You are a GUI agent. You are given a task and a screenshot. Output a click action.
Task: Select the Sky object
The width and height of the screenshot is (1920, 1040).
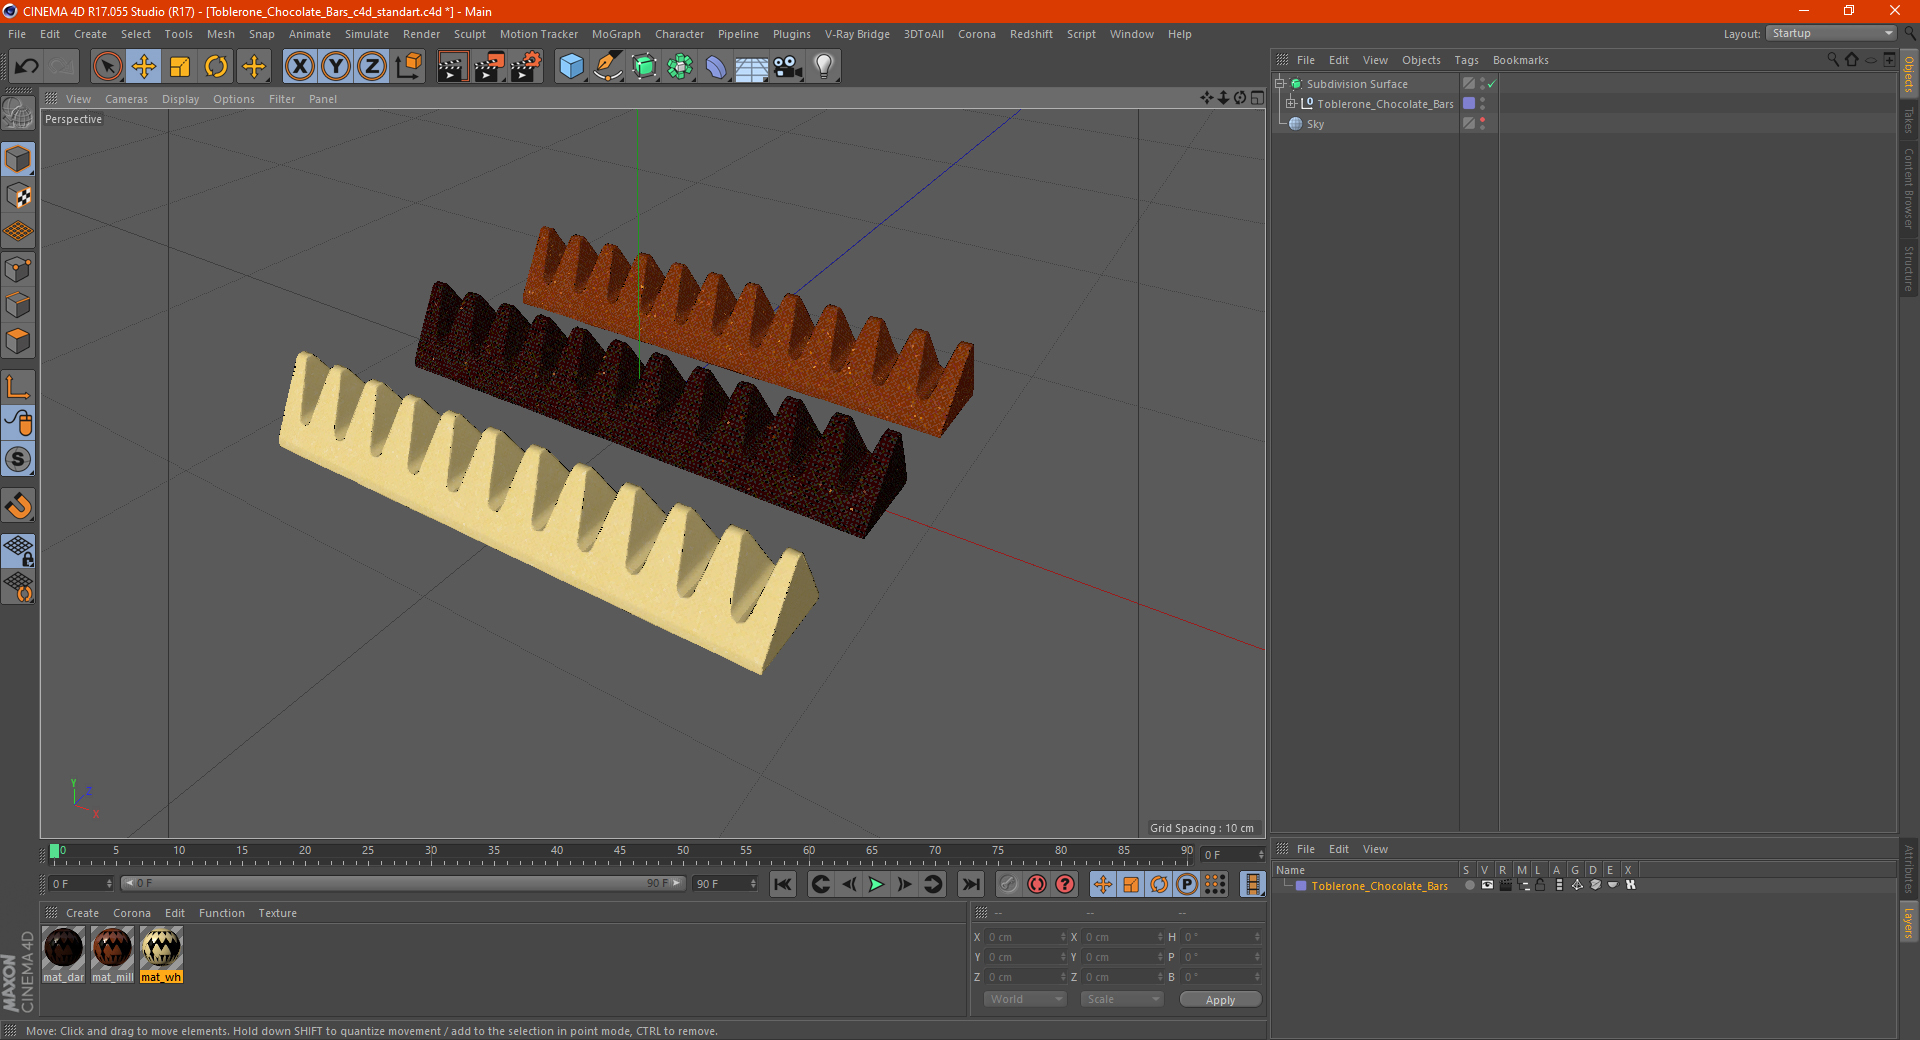[x=1315, y=124]
